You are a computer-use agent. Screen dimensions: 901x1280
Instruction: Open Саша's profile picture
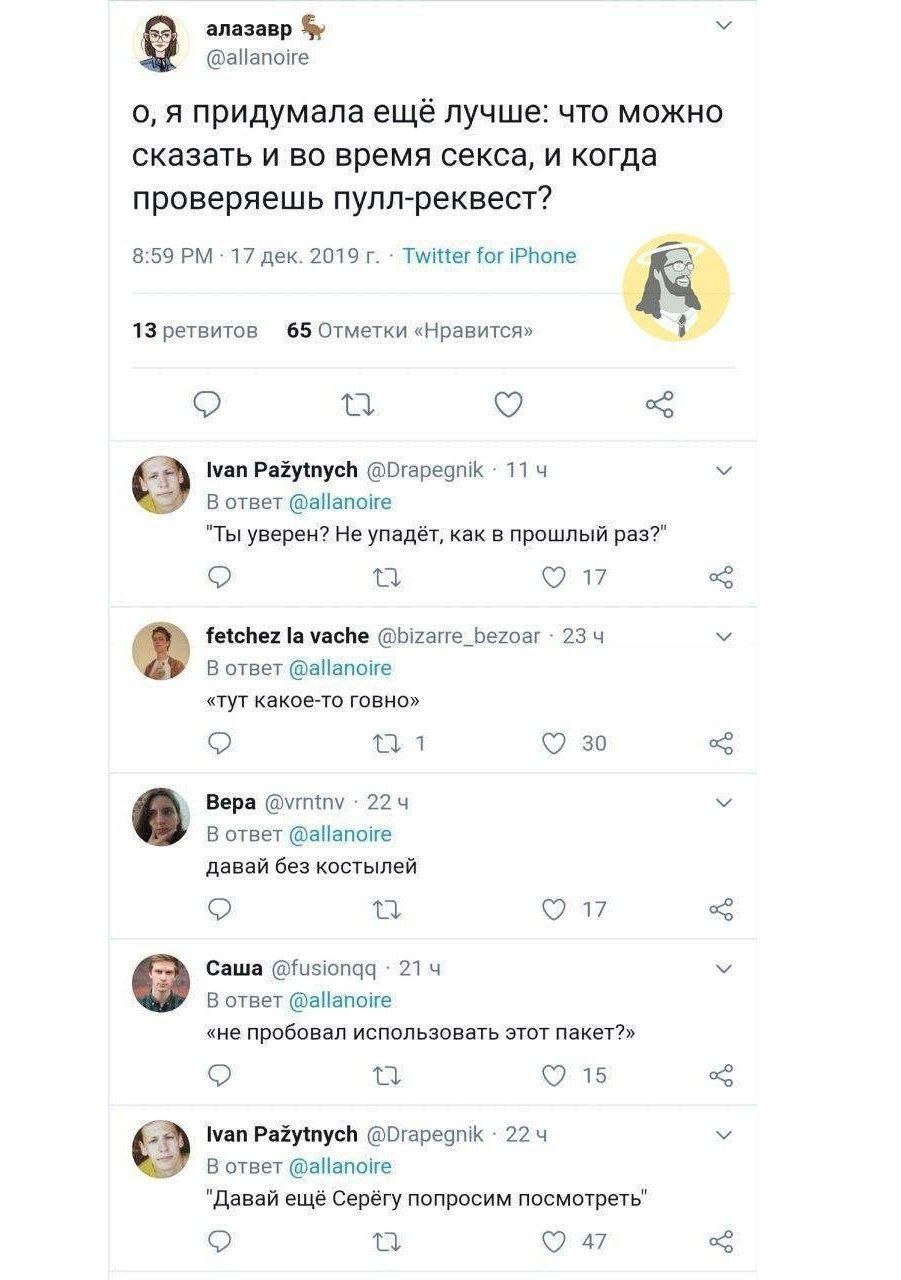(161, 983)
